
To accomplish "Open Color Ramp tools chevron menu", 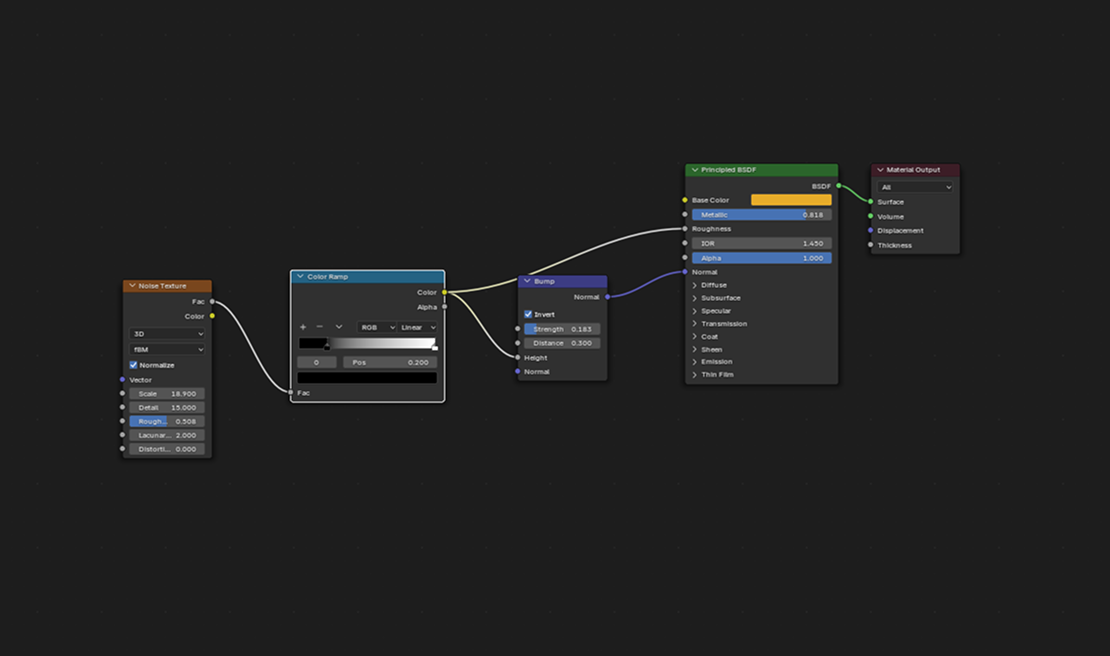I will (x=339, y=327).
